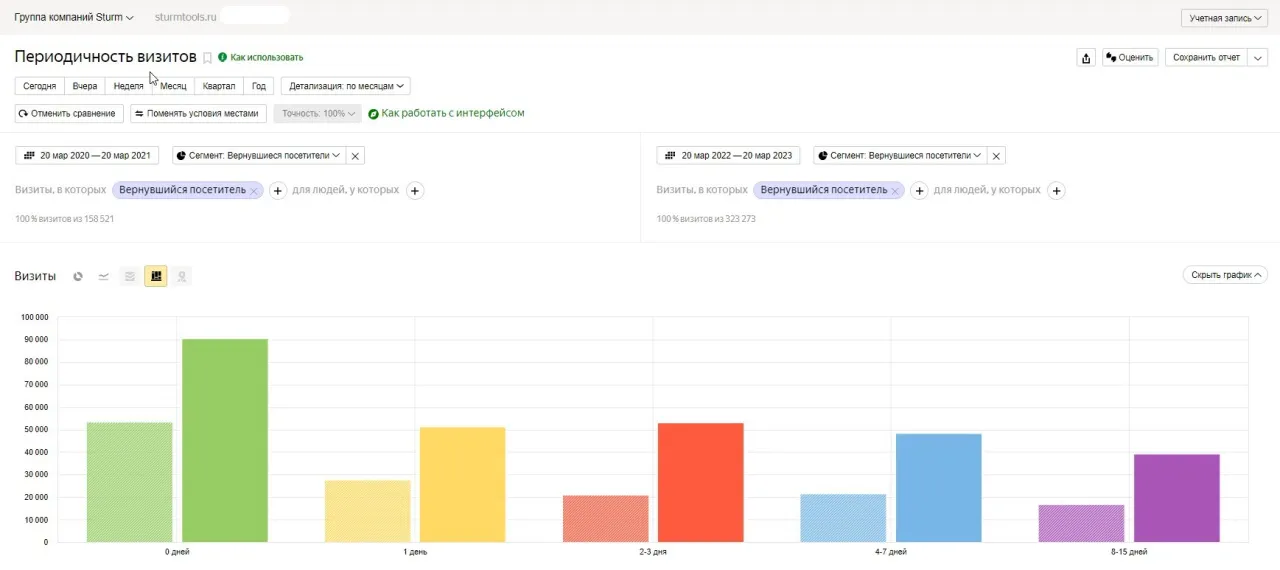Click the solid green '0 дней' bar
Screen dimensions: 1280x570
(x=225, y=440)
